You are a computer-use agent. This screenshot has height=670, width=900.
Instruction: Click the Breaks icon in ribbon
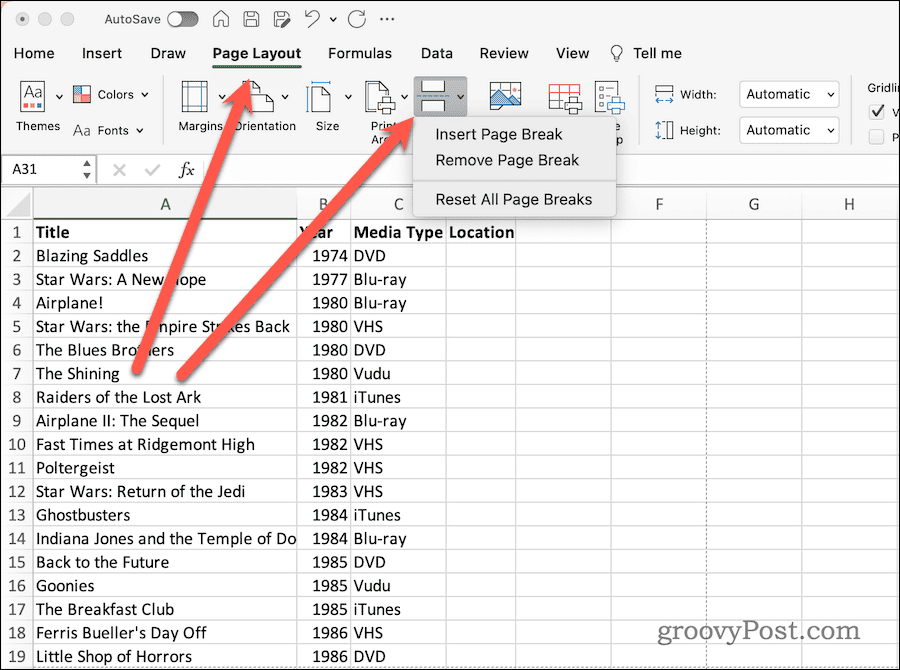point(434,96)
